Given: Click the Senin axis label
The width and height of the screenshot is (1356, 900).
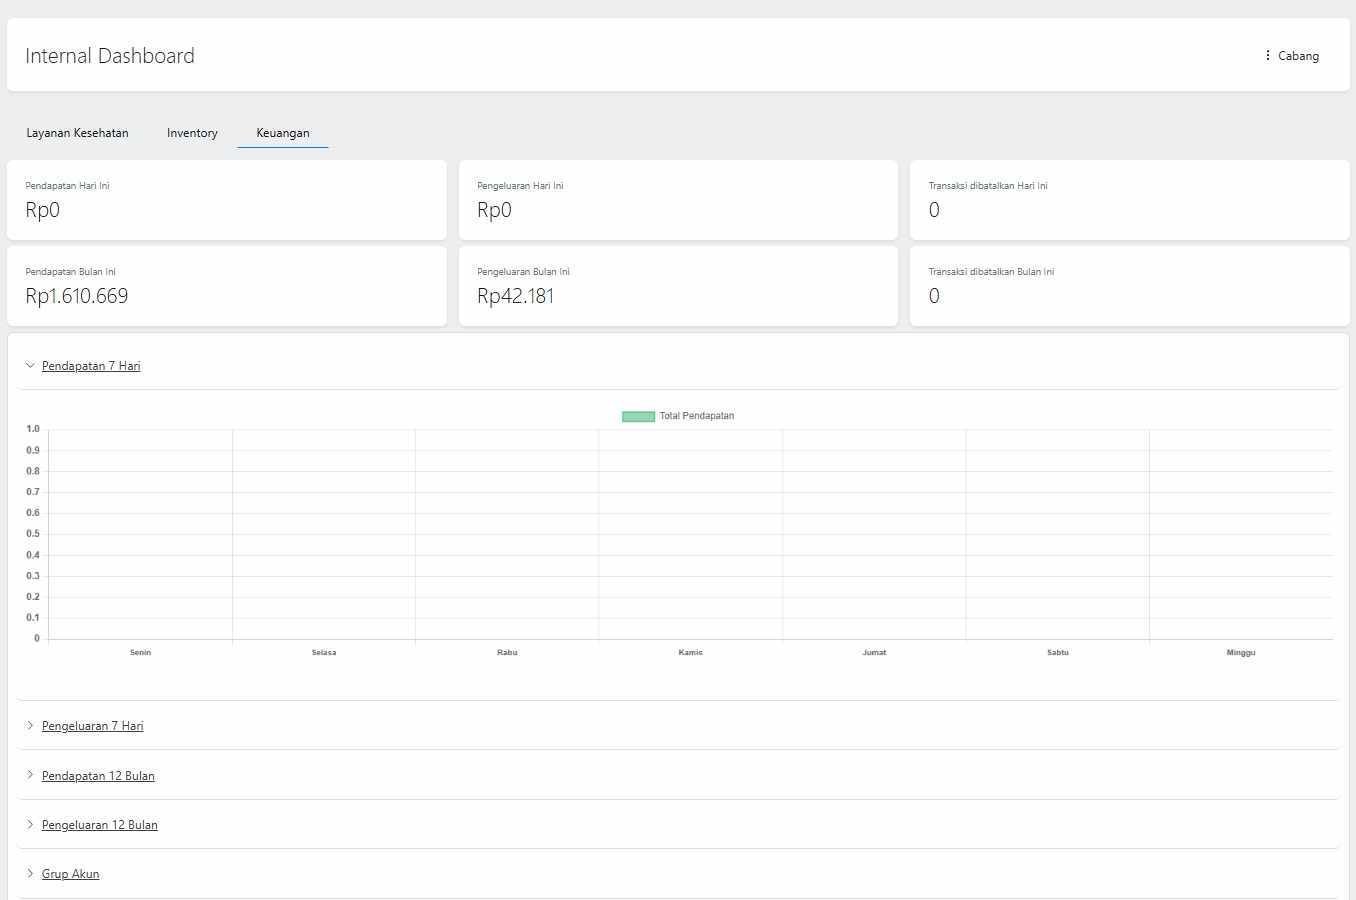Looking at the screenshot, I should click(140, 652).
